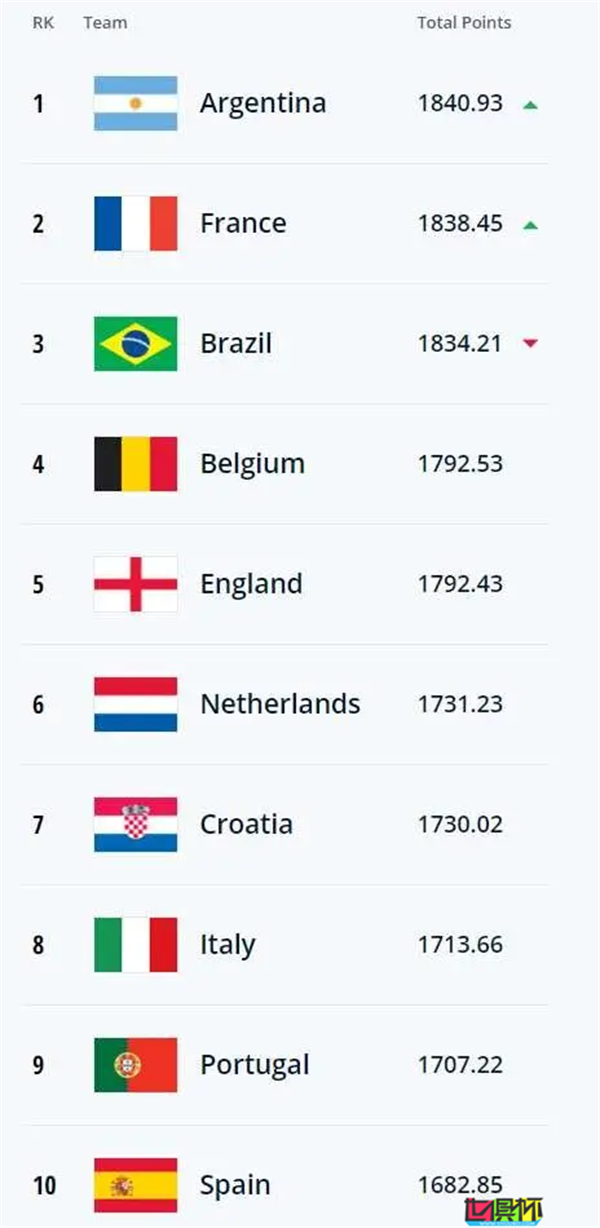Click green up arrow beside France points
This screenshot has width=600, height=1228.
tap(530, 224)
